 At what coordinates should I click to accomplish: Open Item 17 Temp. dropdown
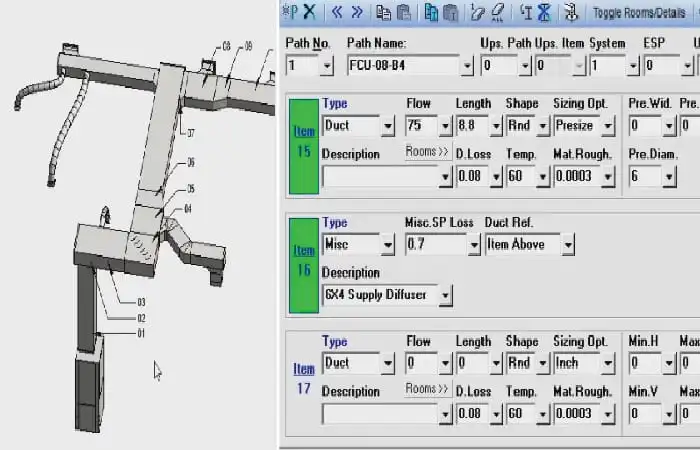[x=542, y=415]
